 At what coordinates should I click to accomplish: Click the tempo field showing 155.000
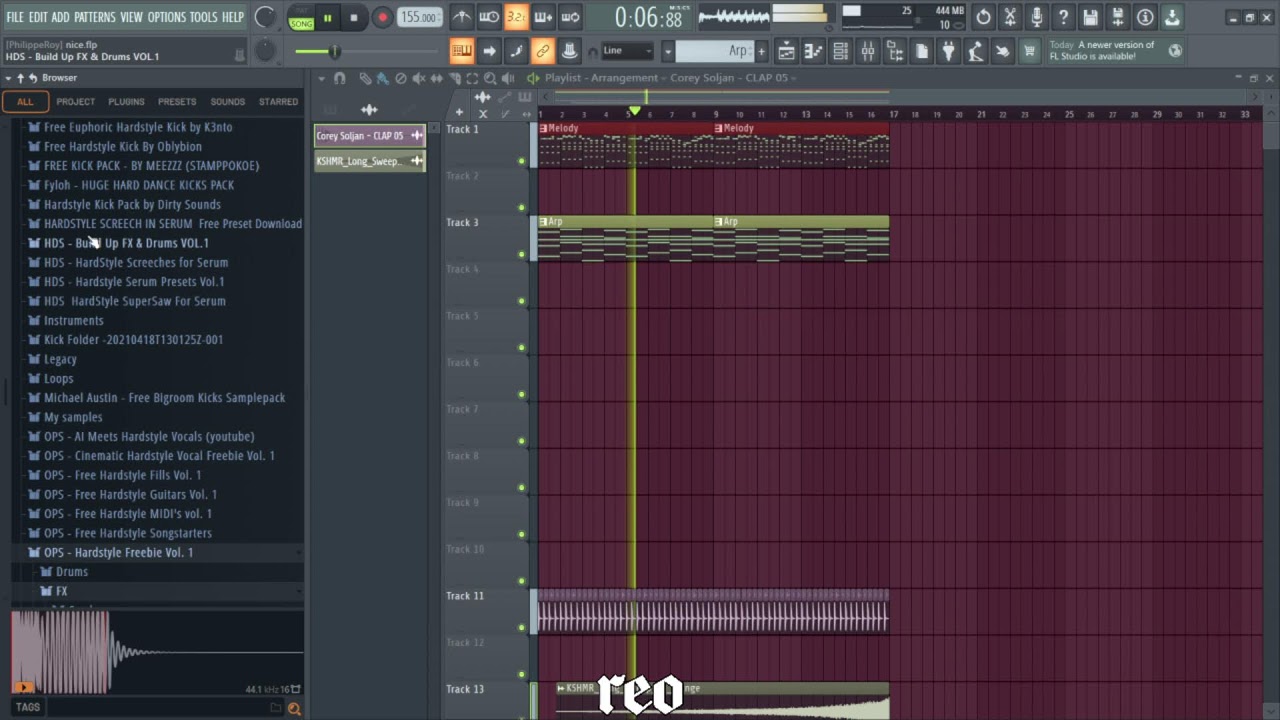(x=419, y=17)
